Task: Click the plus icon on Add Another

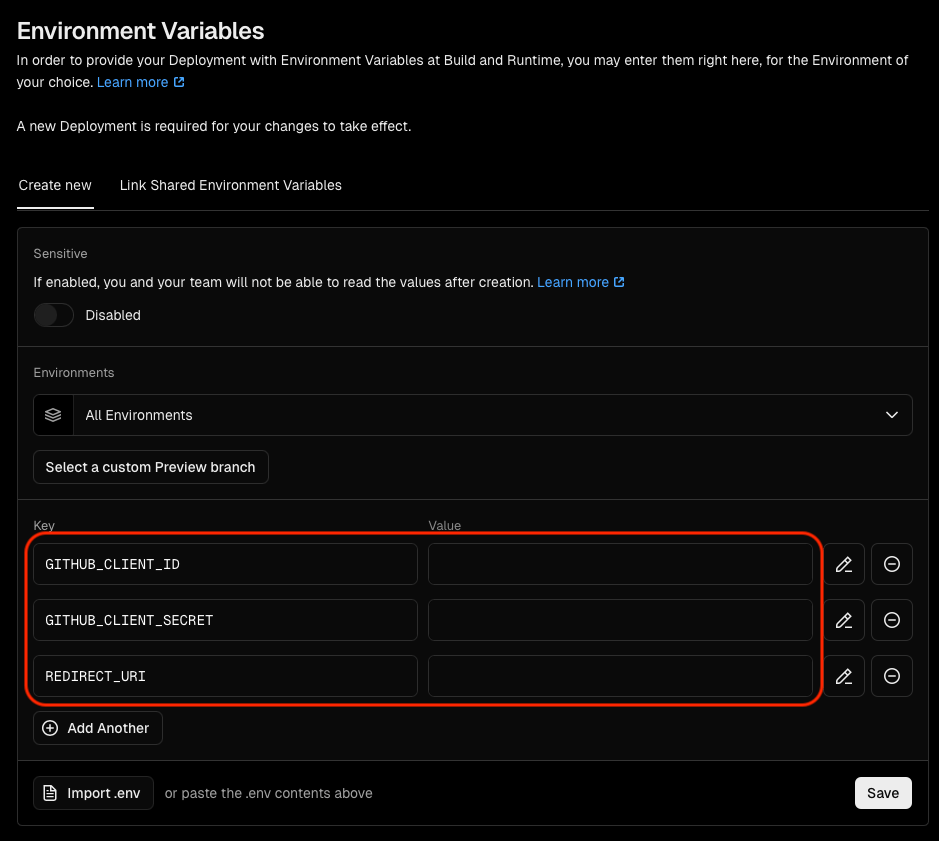Action: click(50, 728)
